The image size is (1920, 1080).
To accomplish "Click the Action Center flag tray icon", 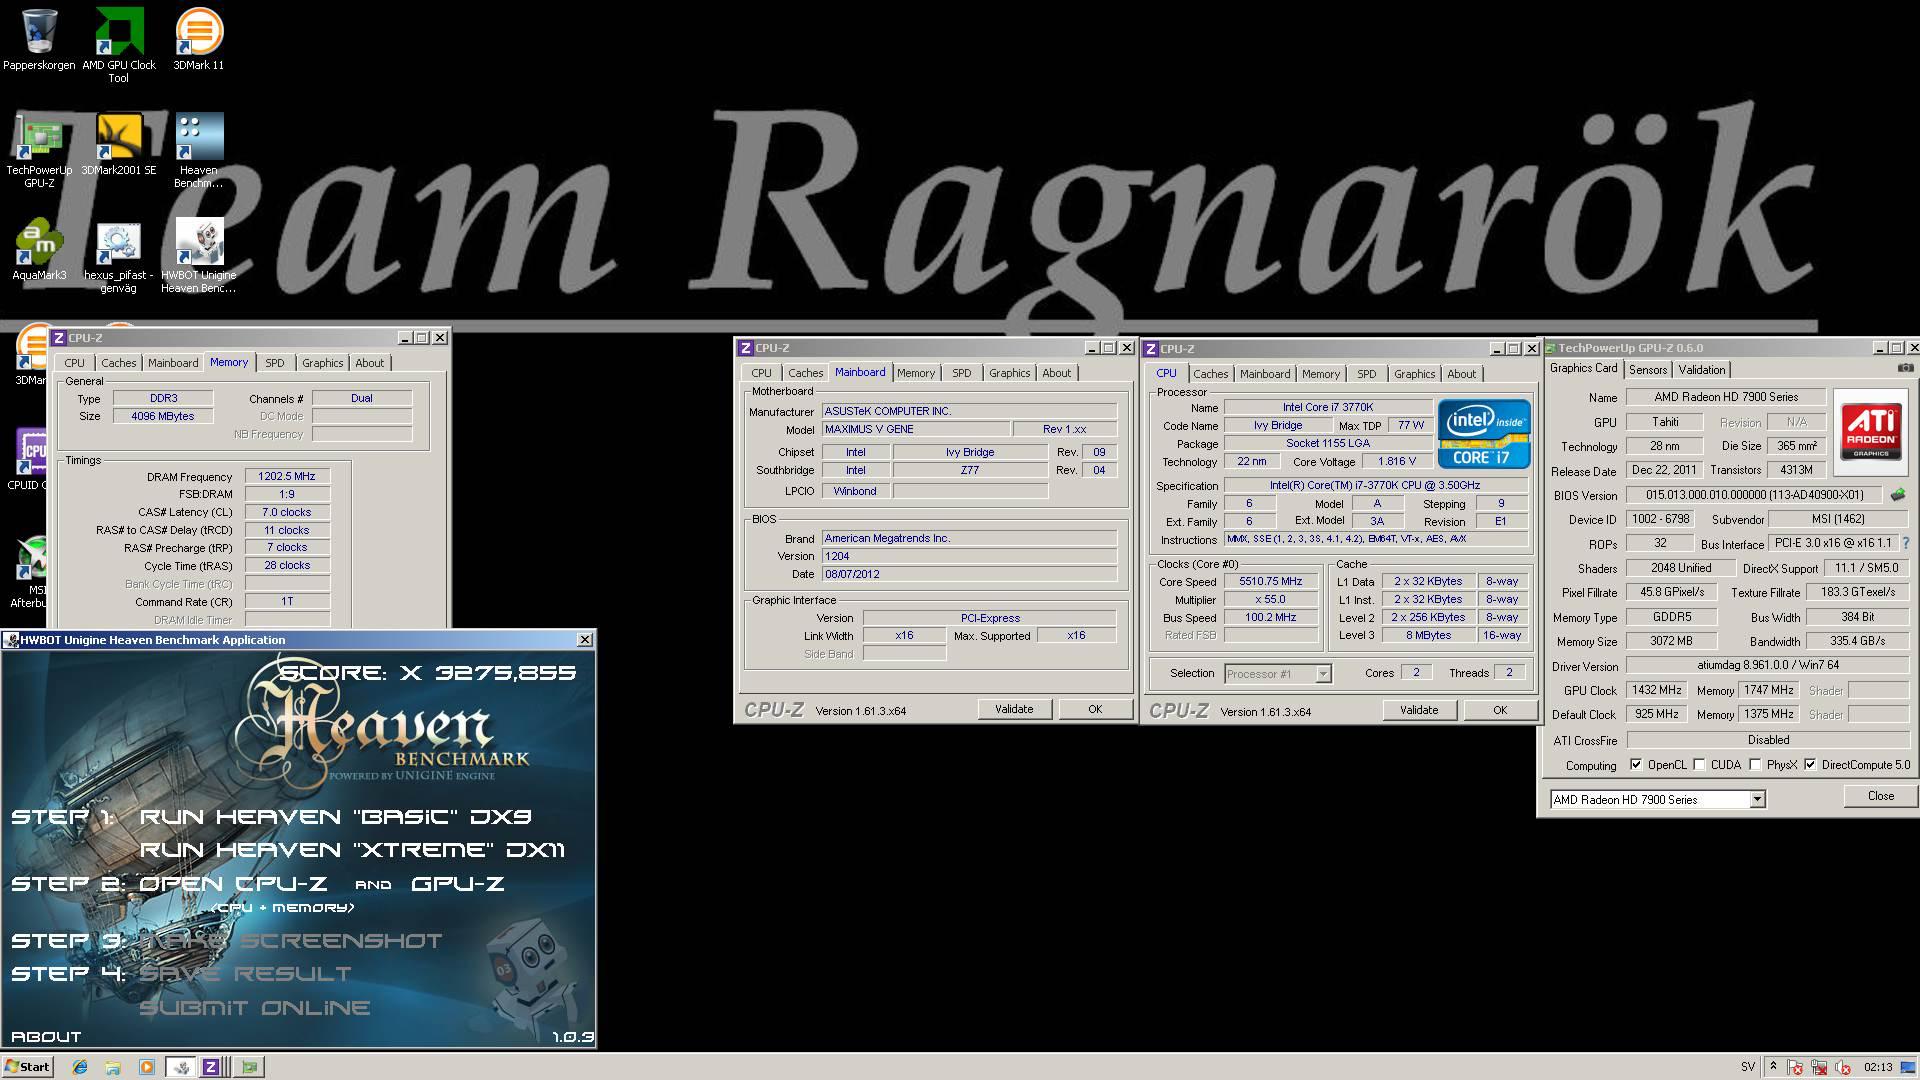I will pos(1795,1067).
